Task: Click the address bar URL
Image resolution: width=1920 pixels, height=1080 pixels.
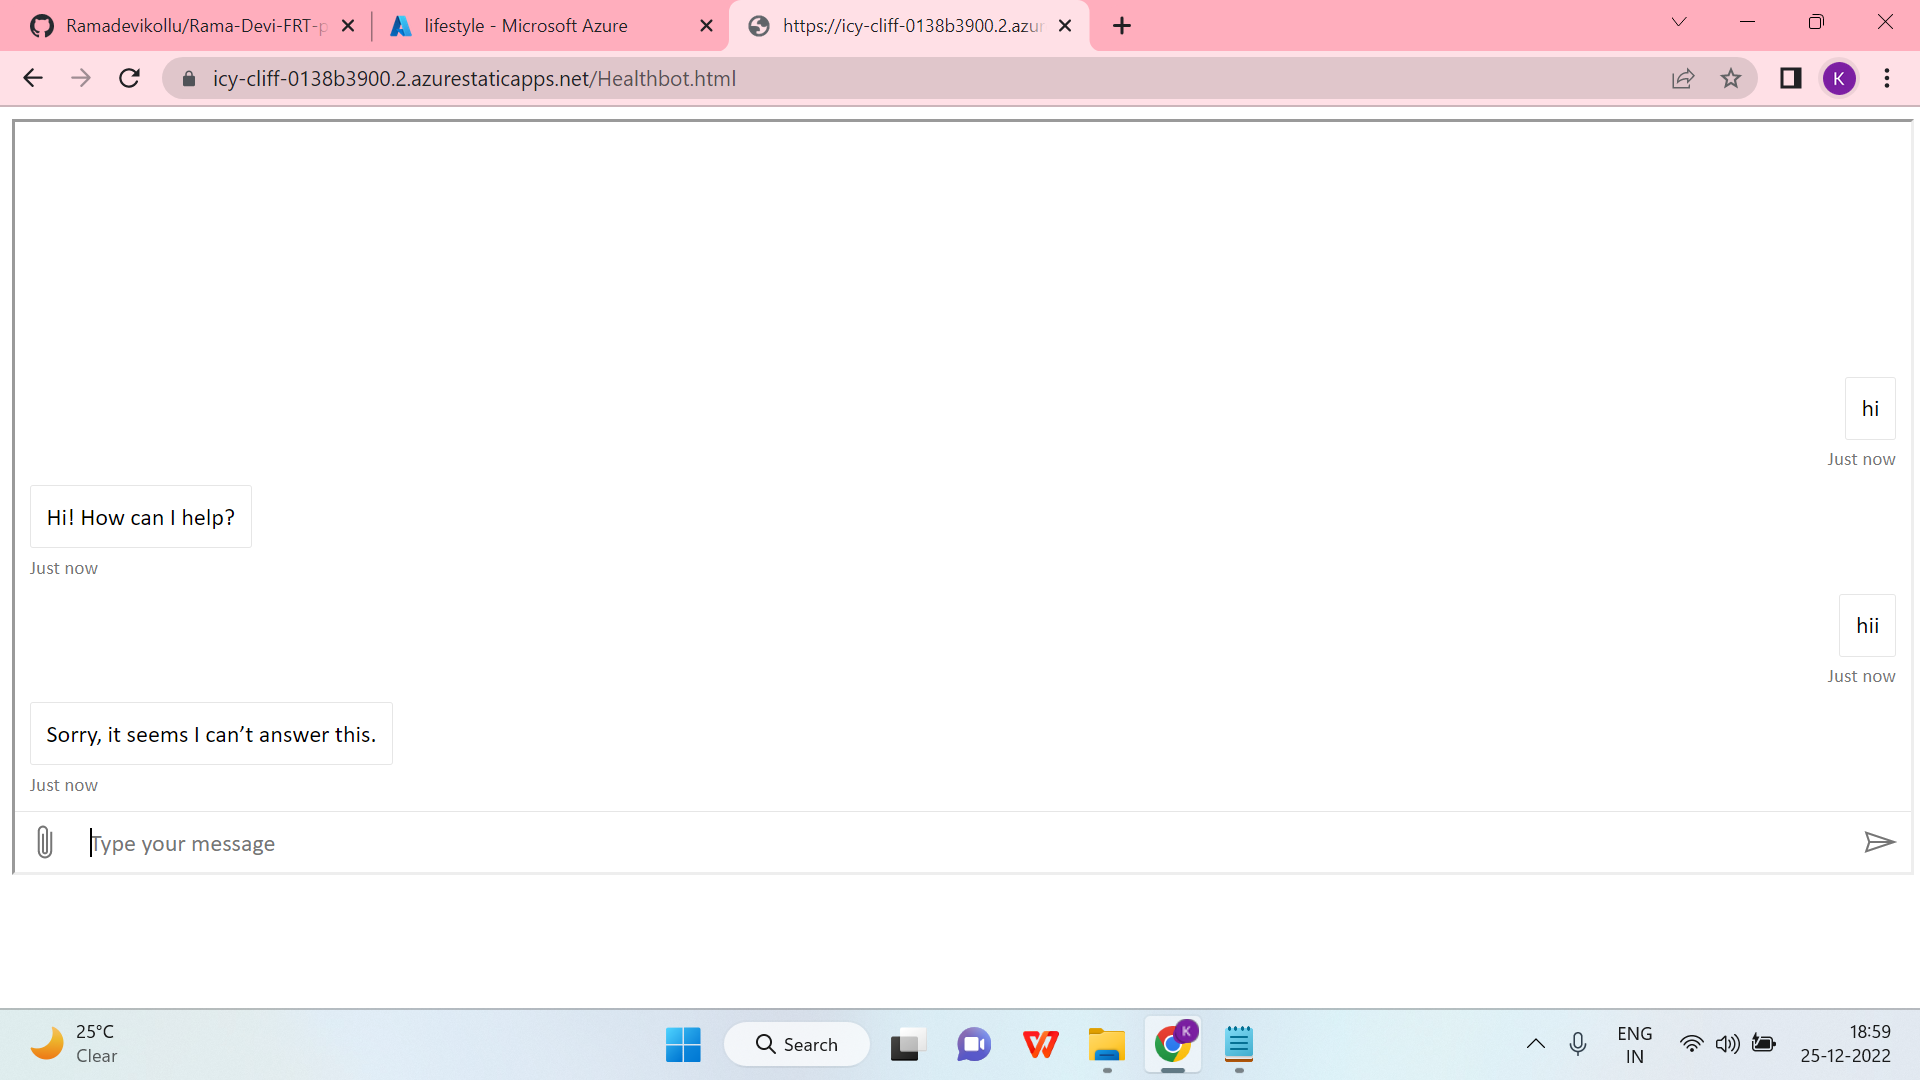Action: point(474,78)
